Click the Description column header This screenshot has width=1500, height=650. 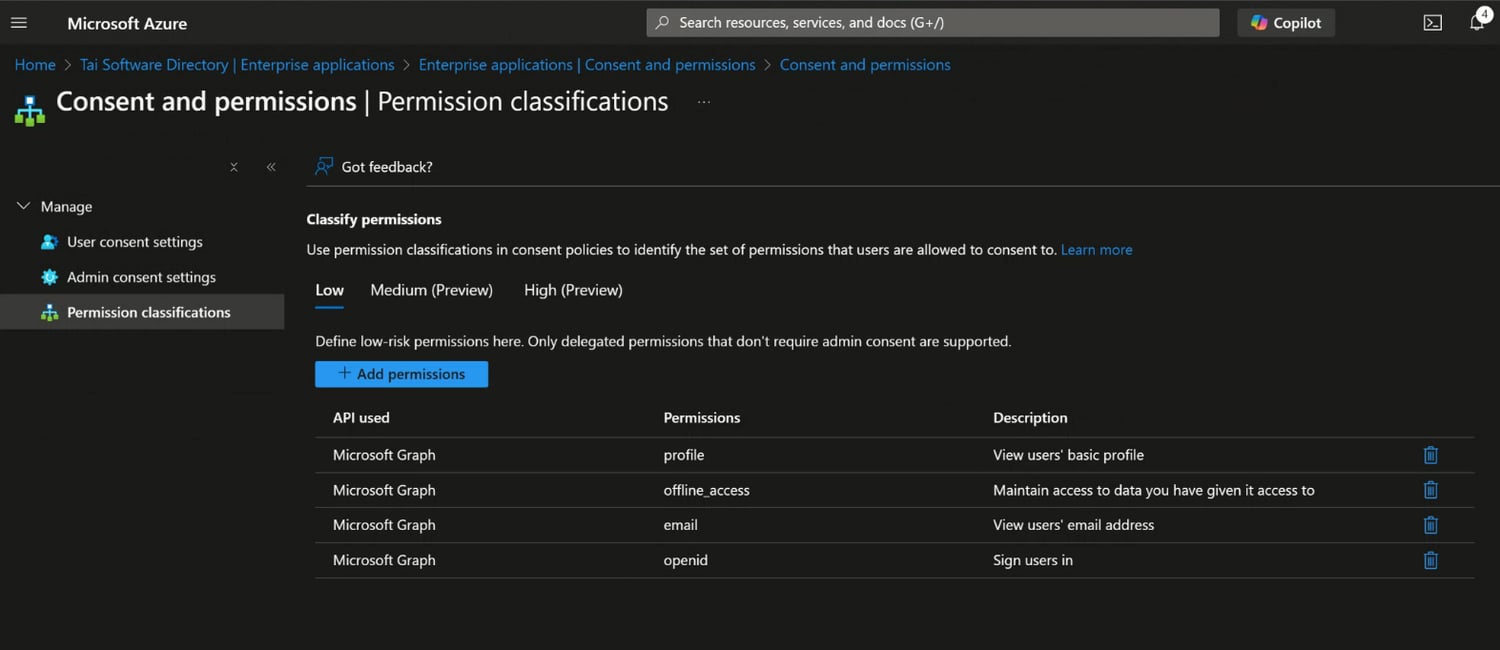coord(1030,418)
